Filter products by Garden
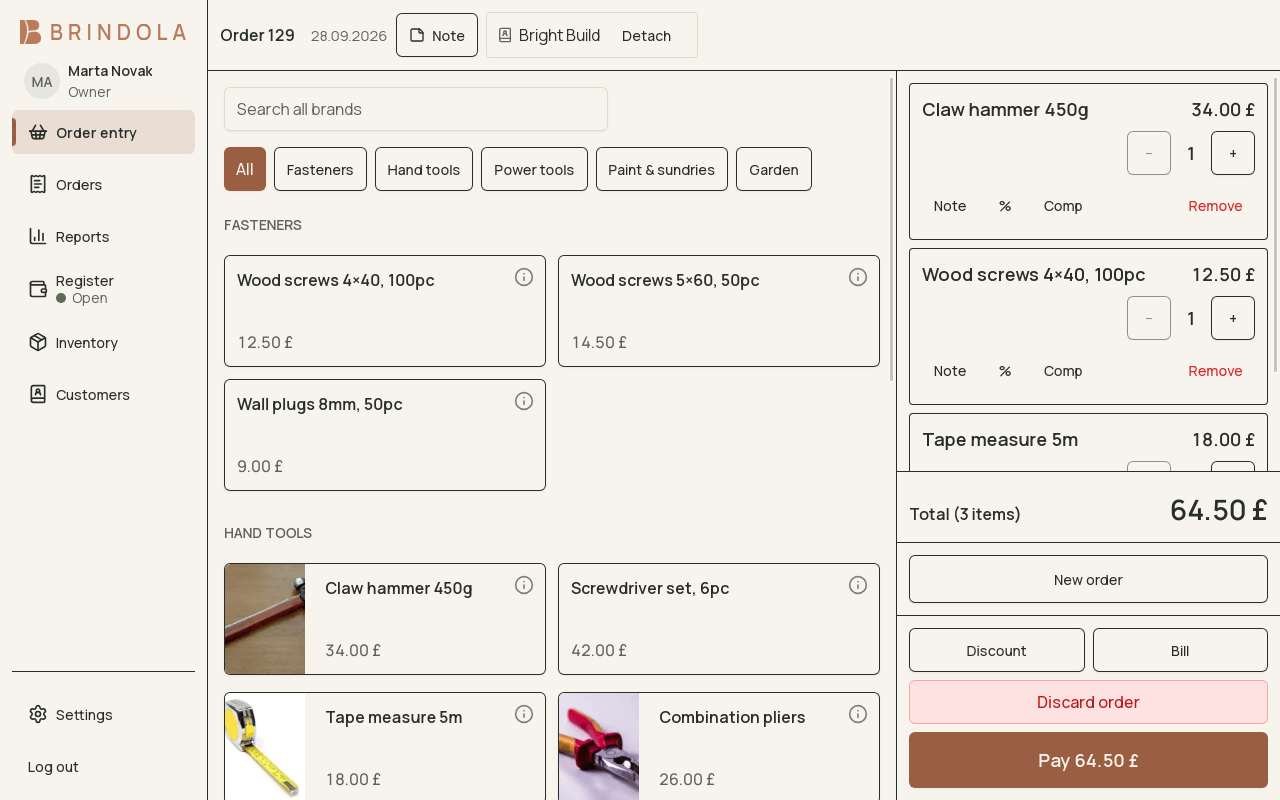The image size is (1280, 800). (774, 169)
